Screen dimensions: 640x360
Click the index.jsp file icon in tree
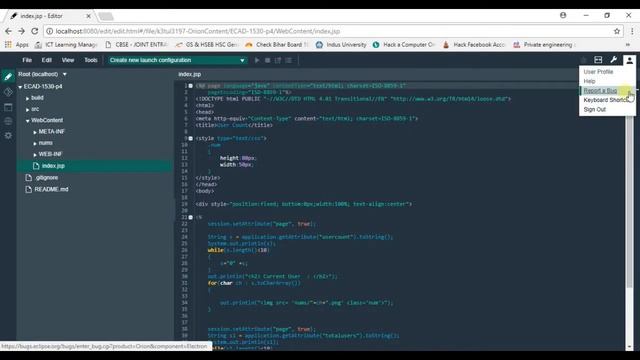pos(36,166)
